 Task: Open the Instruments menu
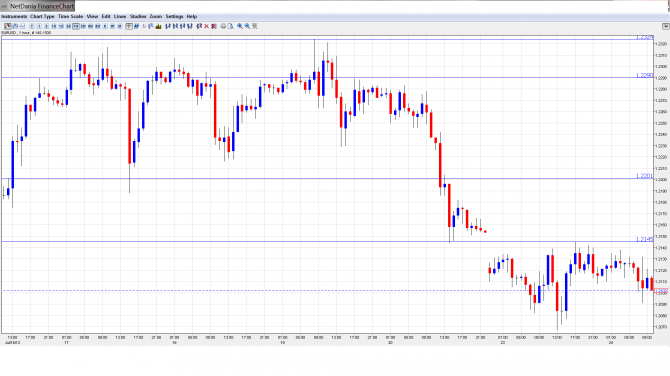click(x=14, y=16)
